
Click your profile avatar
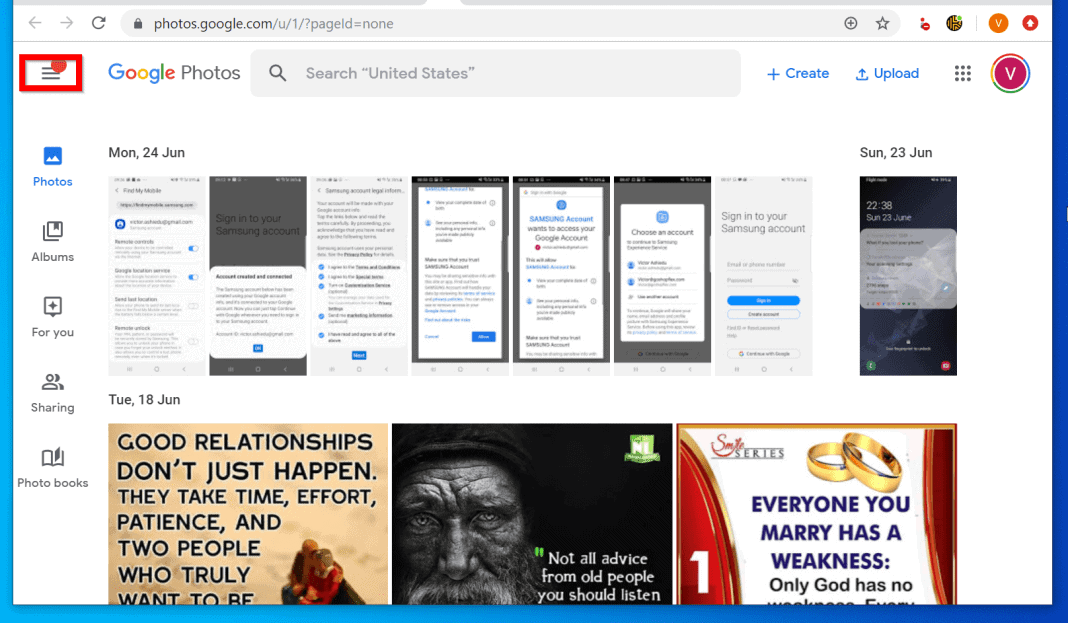tap(1010, 73)
